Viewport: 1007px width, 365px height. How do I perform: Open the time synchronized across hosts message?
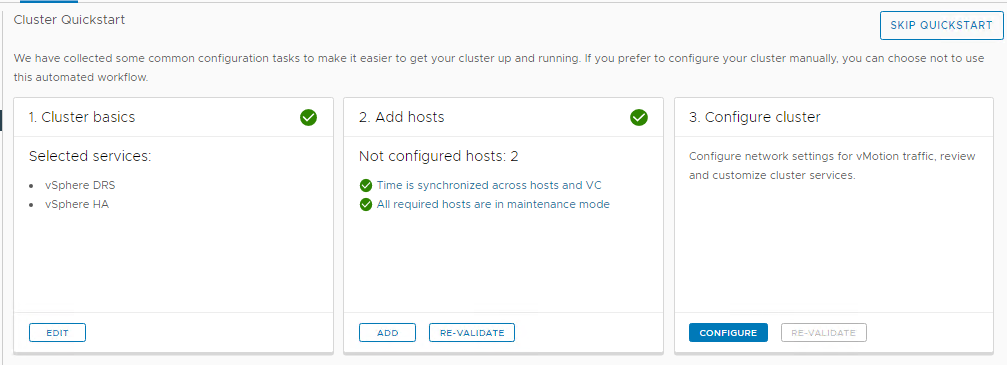(489, 186)
